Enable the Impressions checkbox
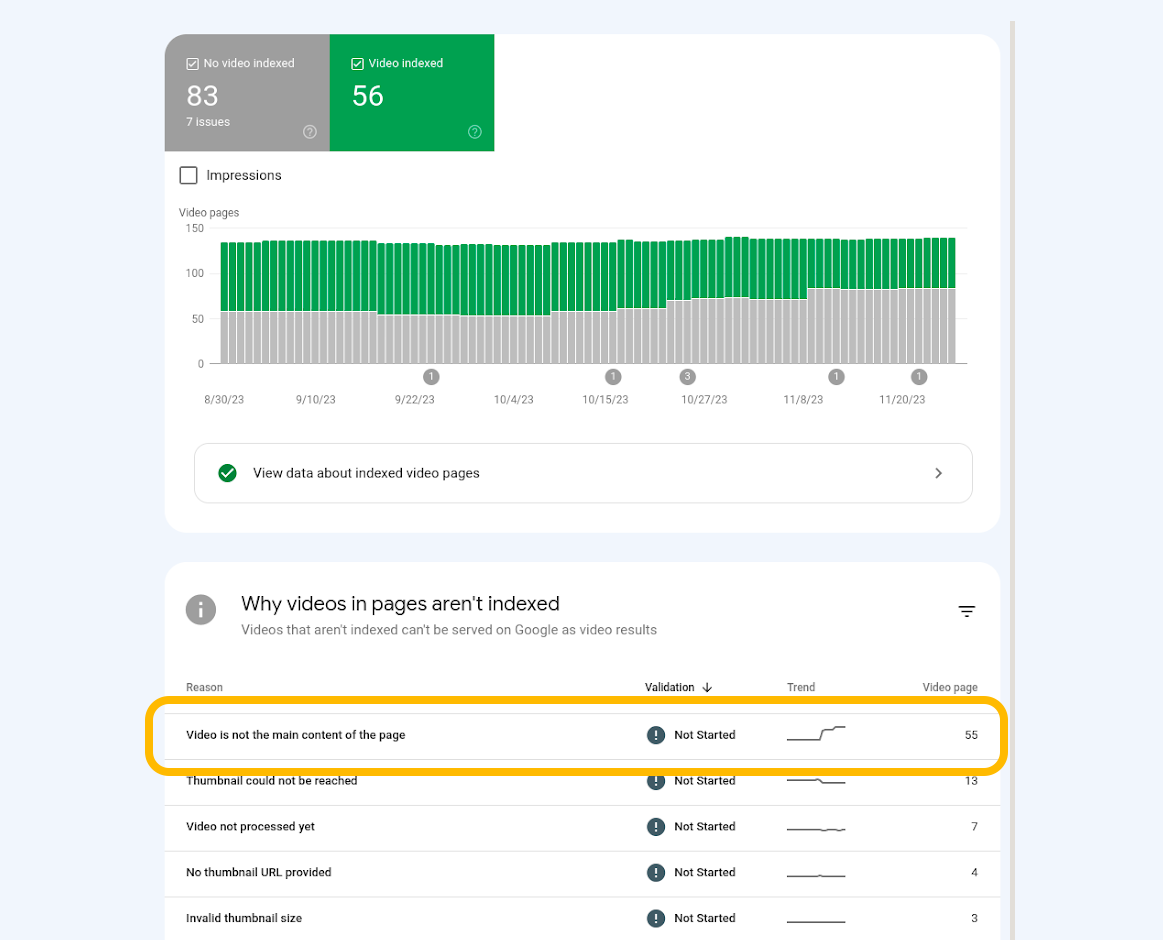 [x=188, y=175]
